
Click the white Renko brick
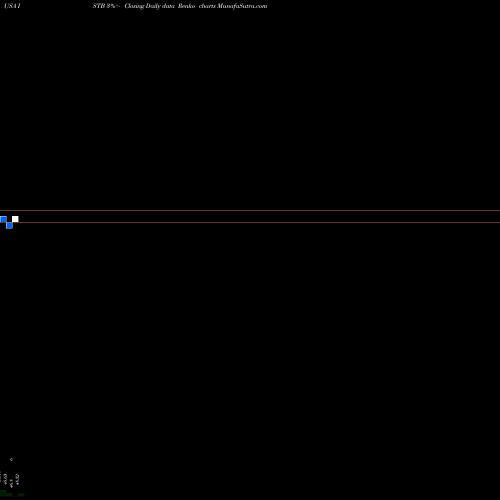point(15,219)
